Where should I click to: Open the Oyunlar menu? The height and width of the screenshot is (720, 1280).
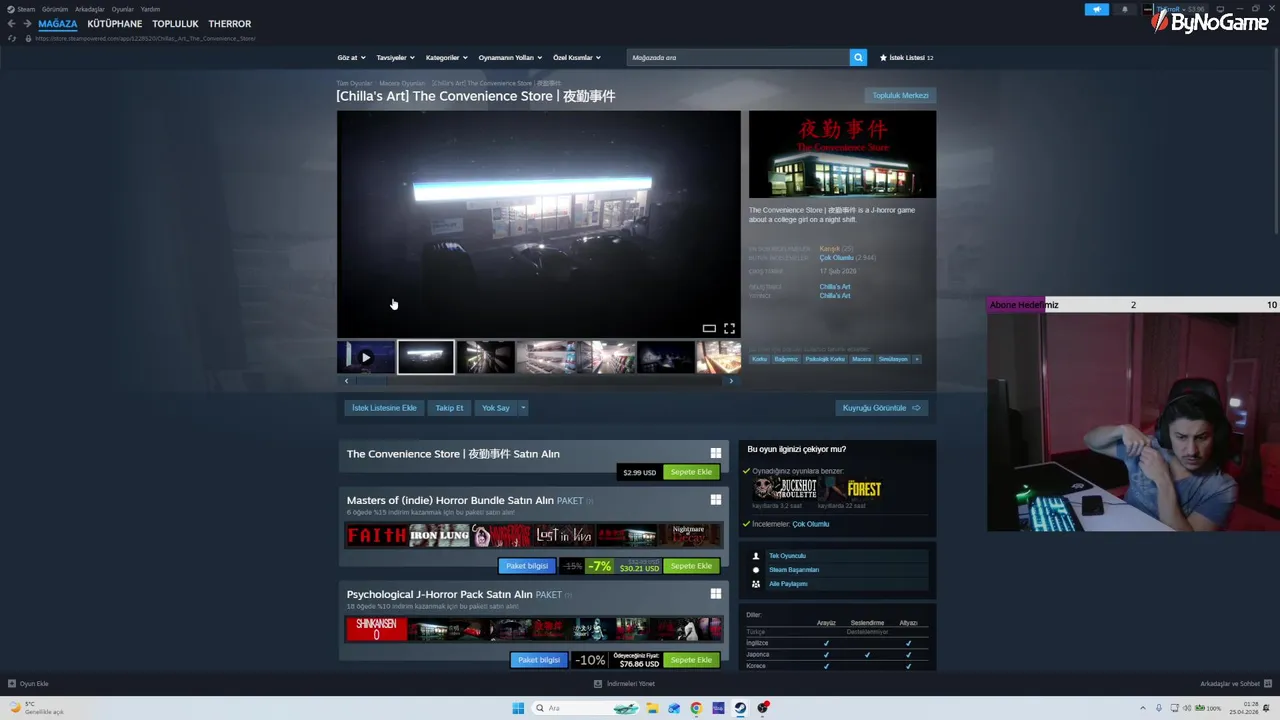pos(123,9)
